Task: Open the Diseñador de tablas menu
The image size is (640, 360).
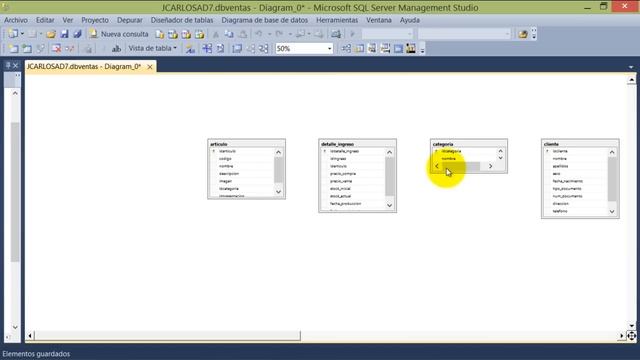Action: 182,20
